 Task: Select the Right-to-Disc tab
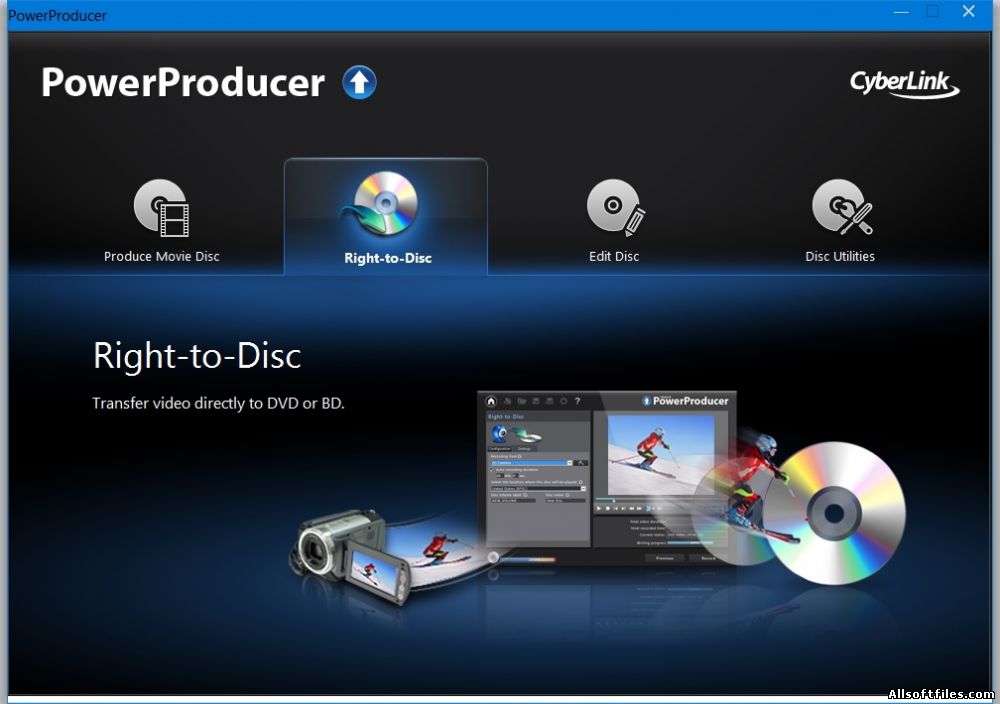386,217
